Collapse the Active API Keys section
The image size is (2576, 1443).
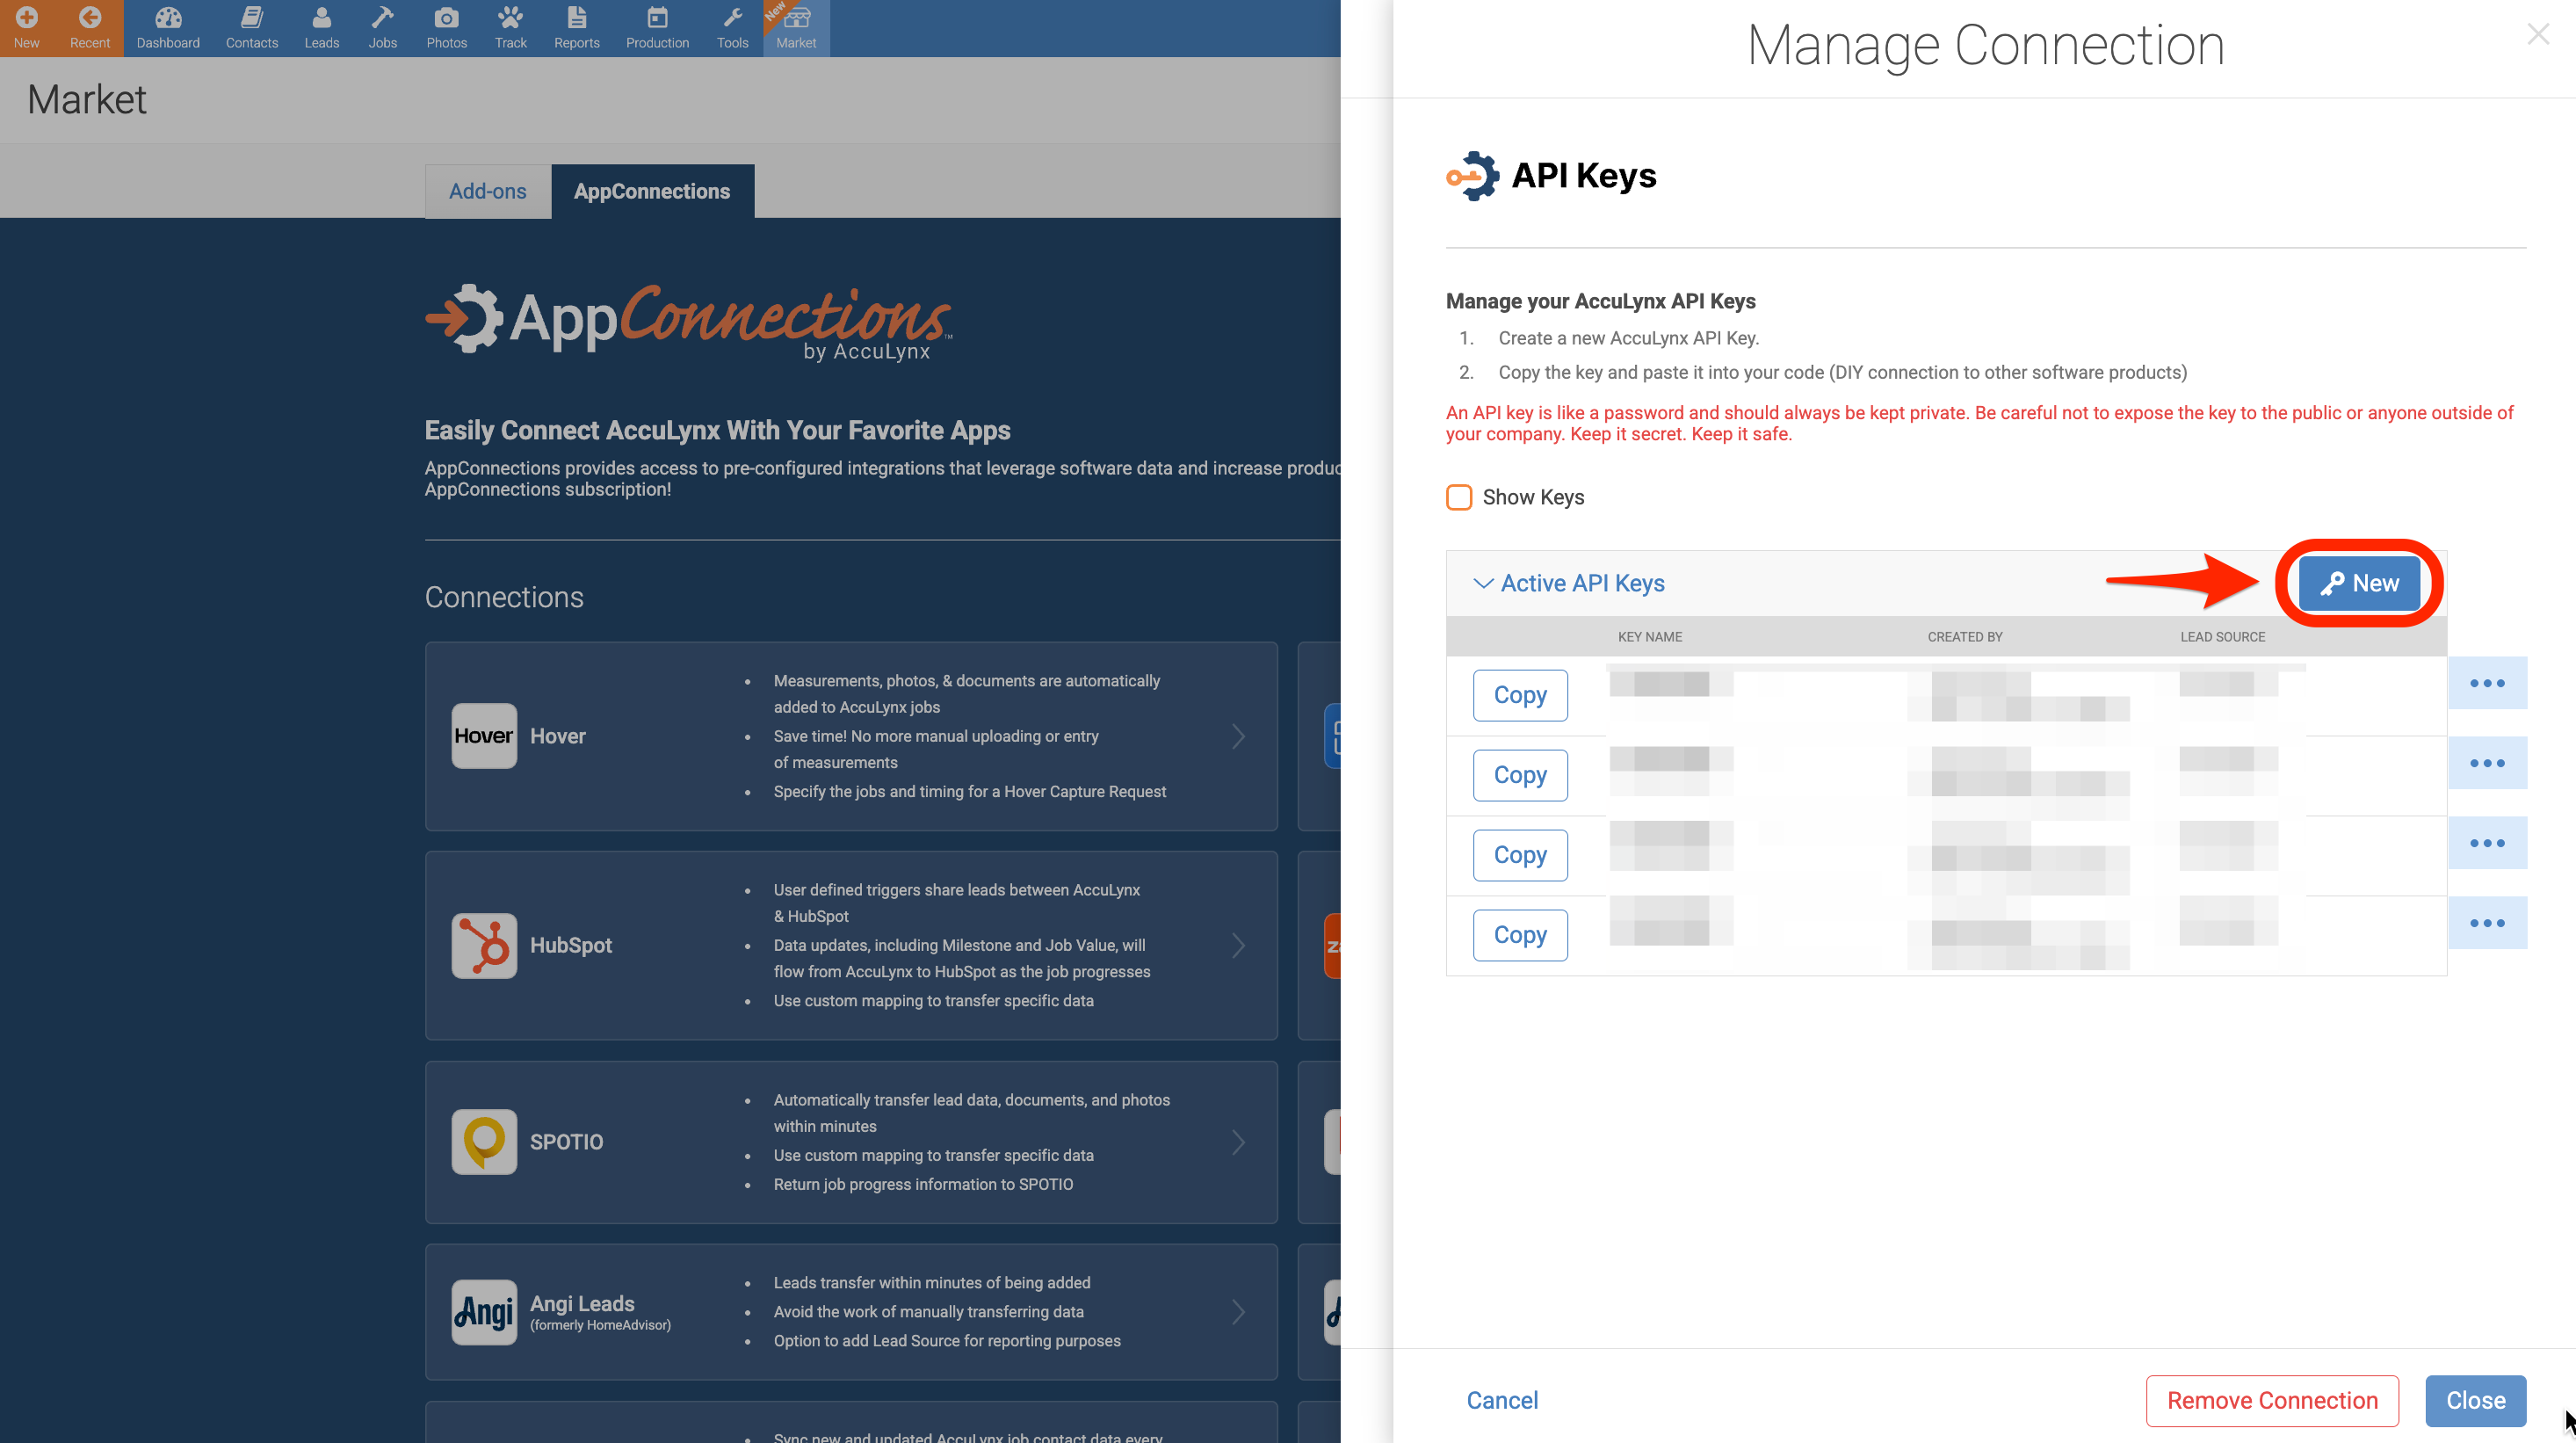[1483, 583]
